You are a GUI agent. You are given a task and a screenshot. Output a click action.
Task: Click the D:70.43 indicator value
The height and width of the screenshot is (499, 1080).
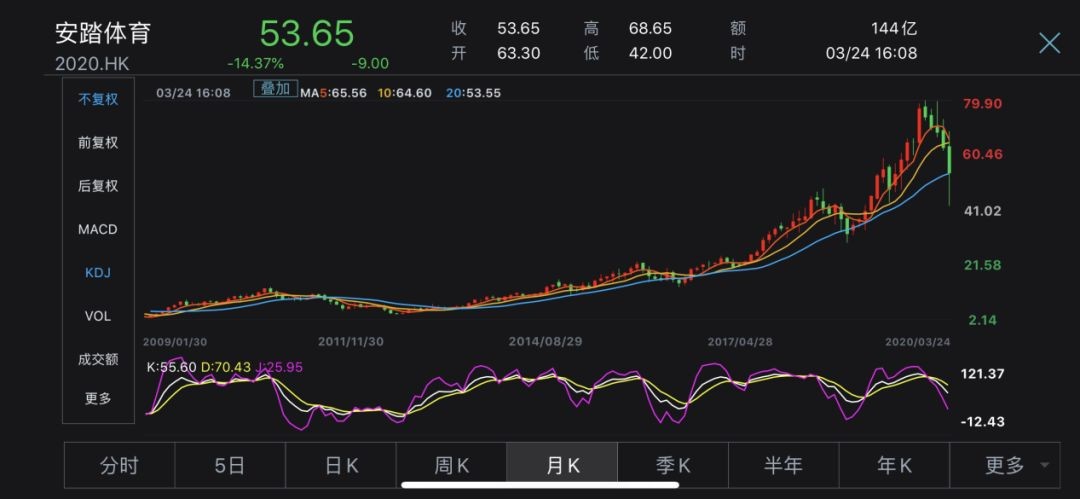click(225, 369)
